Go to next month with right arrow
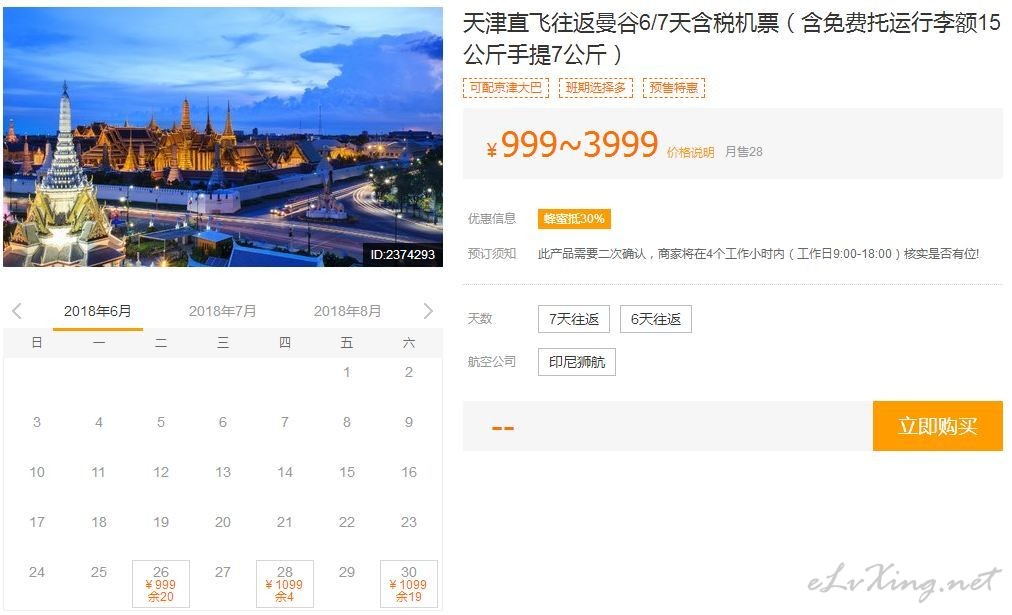This screenshot has height=615, width=1012. [x=428, y=311]
